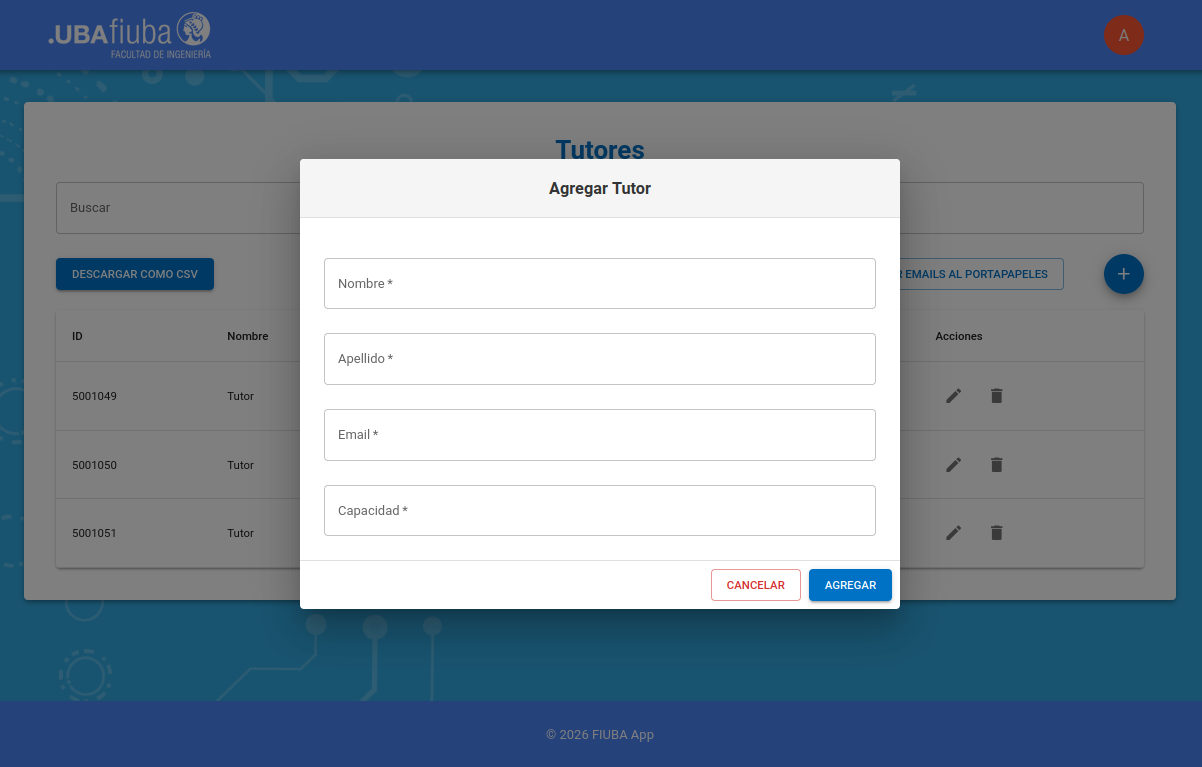The height and width of the screenshot is (767, 1202).
Task: Click trash icon in tutor 5001051 row
Action: [x=996, y=533]
